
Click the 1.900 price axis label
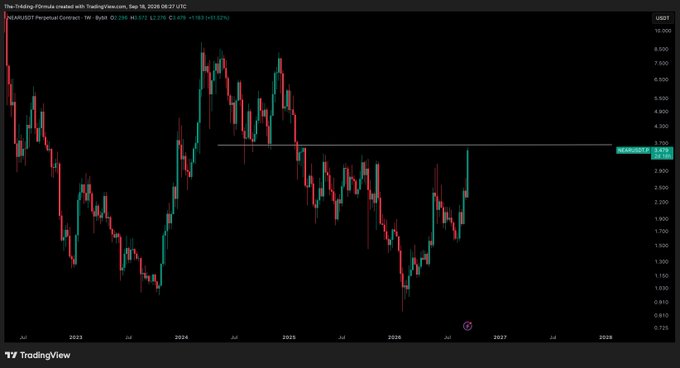point(661,219)
